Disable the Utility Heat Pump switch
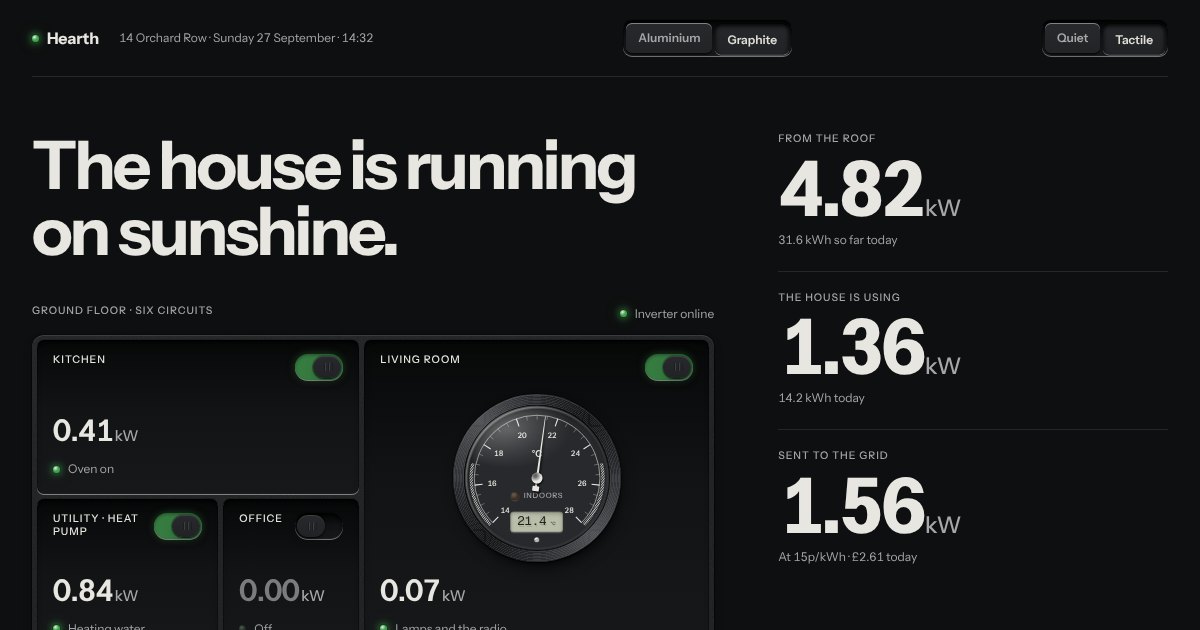Image resolution: width=1200 pixels, height=630 pixels. pyautogui.click(x=178, y=527)
